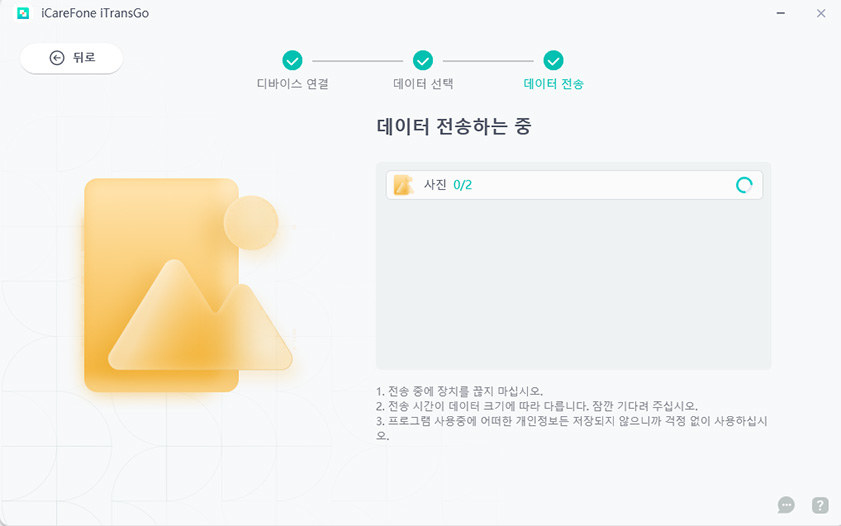The height and width of the screenshot is (526, 841).
Task: Click the 0/2 photo count text
Action: pyautogui.click(x=462, y=185)
